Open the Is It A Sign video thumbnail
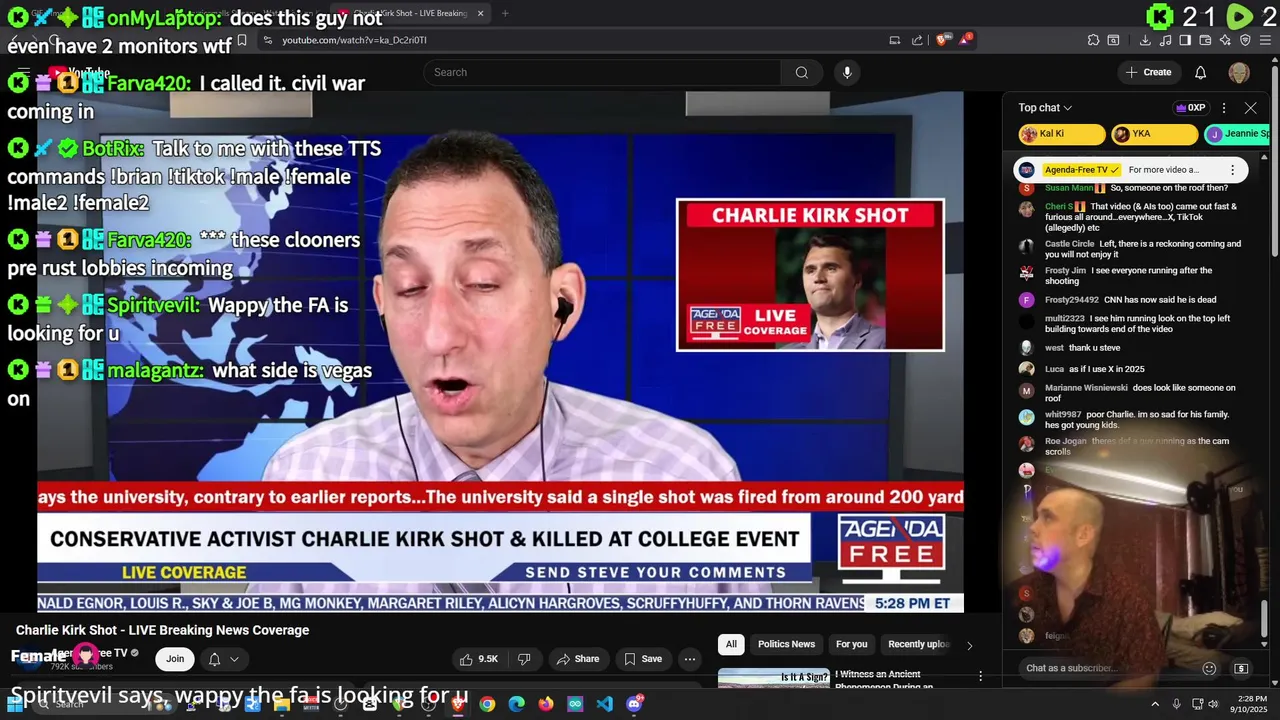Screen dimensions: 1280x720 coord(774,678)
